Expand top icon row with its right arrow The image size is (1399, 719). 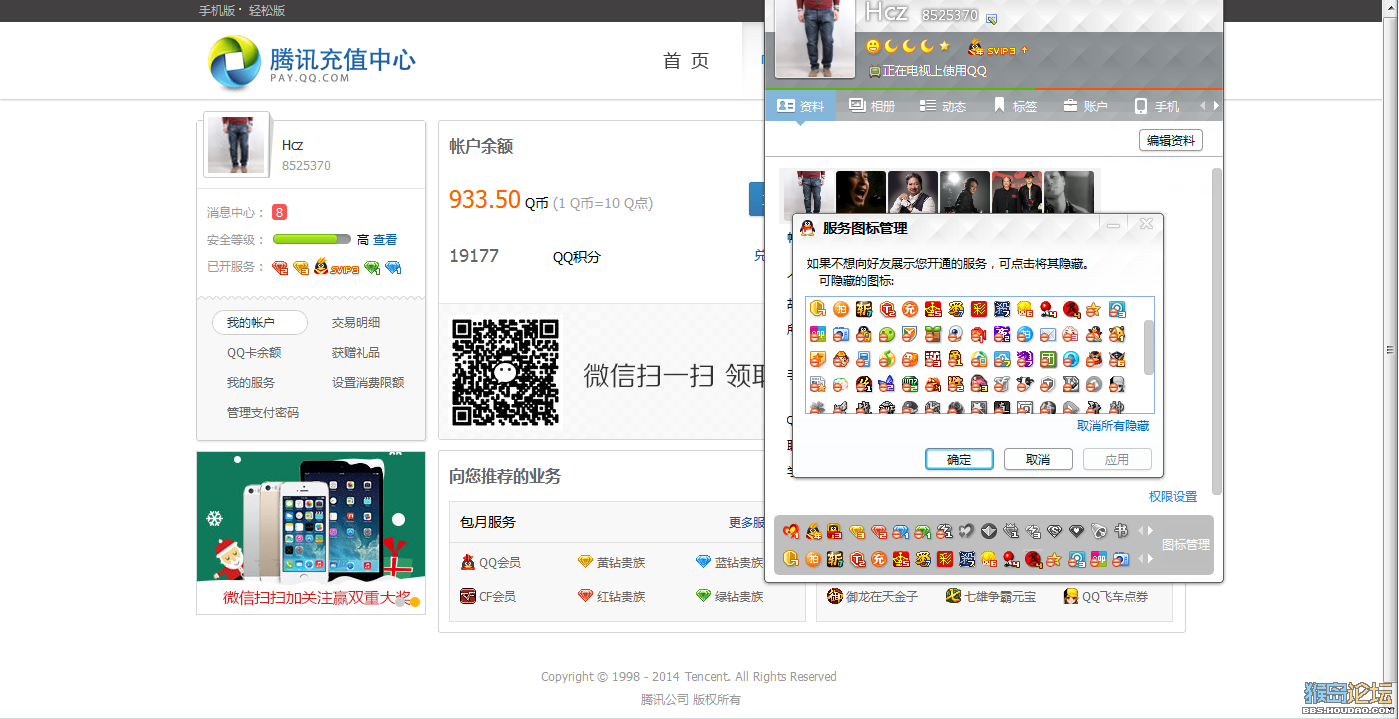point(1150,531)
